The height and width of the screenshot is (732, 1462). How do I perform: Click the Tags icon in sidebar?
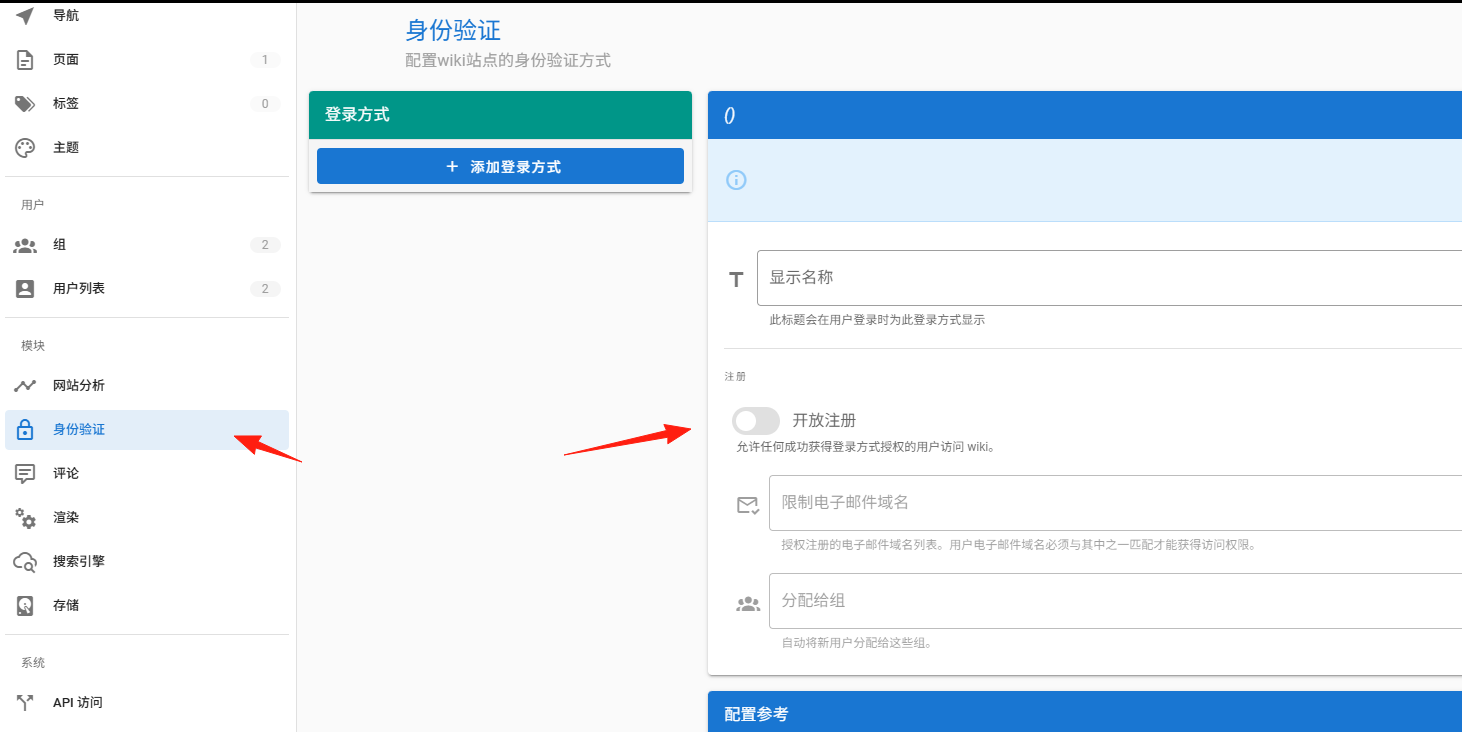[25, 104]
